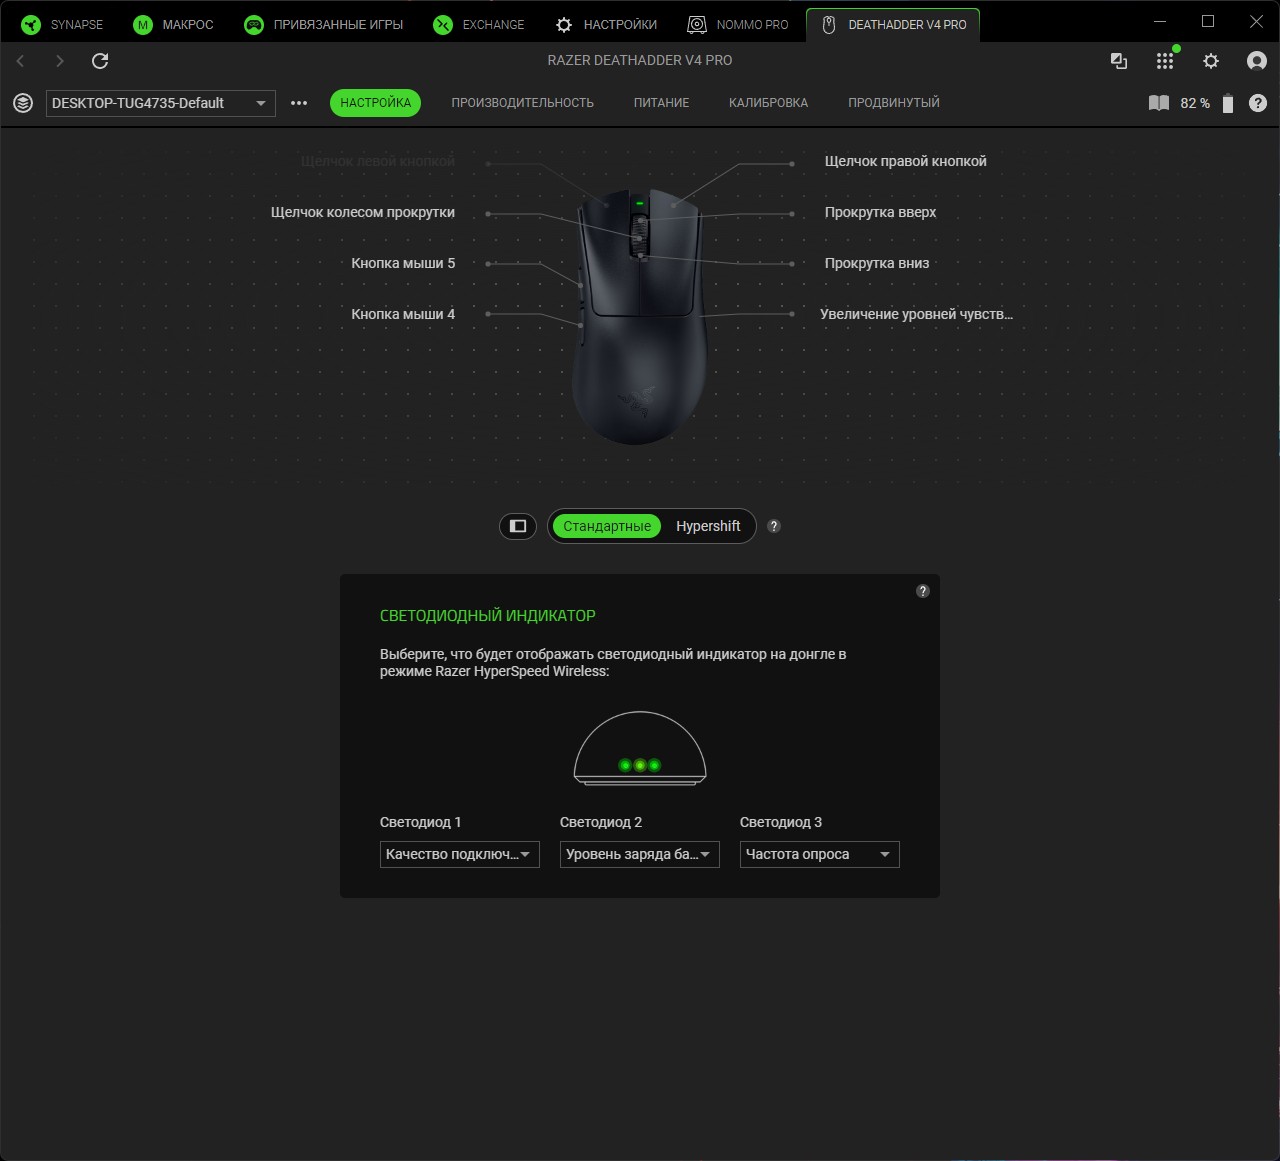Click the dongle LED illustration
Image resolution: width=1280 pixels, height=1161 pixels.
640,749
